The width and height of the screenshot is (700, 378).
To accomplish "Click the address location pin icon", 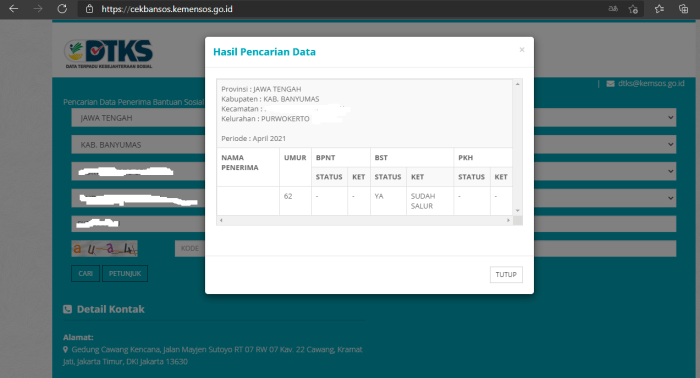I will (x=66, y=349).
